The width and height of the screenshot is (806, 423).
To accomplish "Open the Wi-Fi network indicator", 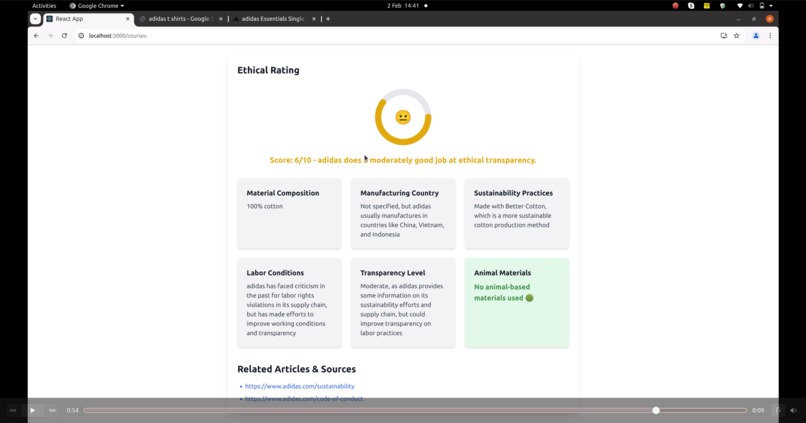I will 740,6.
